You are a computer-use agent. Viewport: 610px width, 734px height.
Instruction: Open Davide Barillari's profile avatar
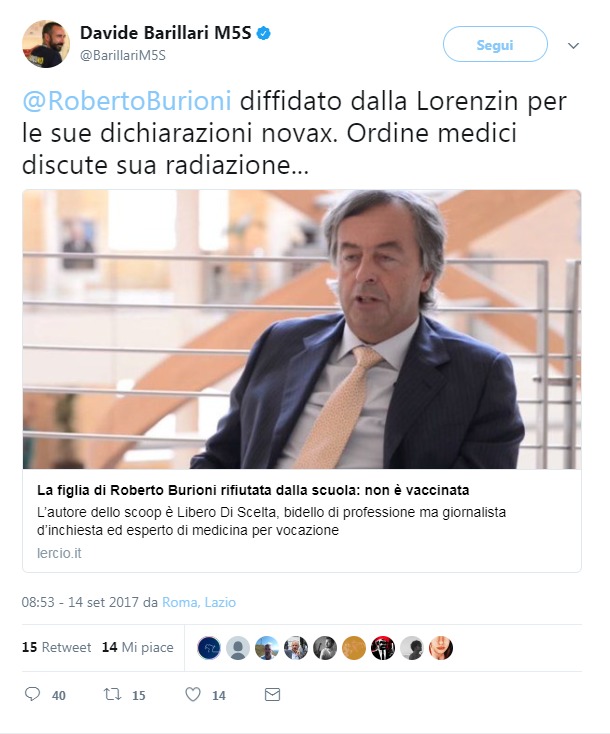tap(46, 44)
